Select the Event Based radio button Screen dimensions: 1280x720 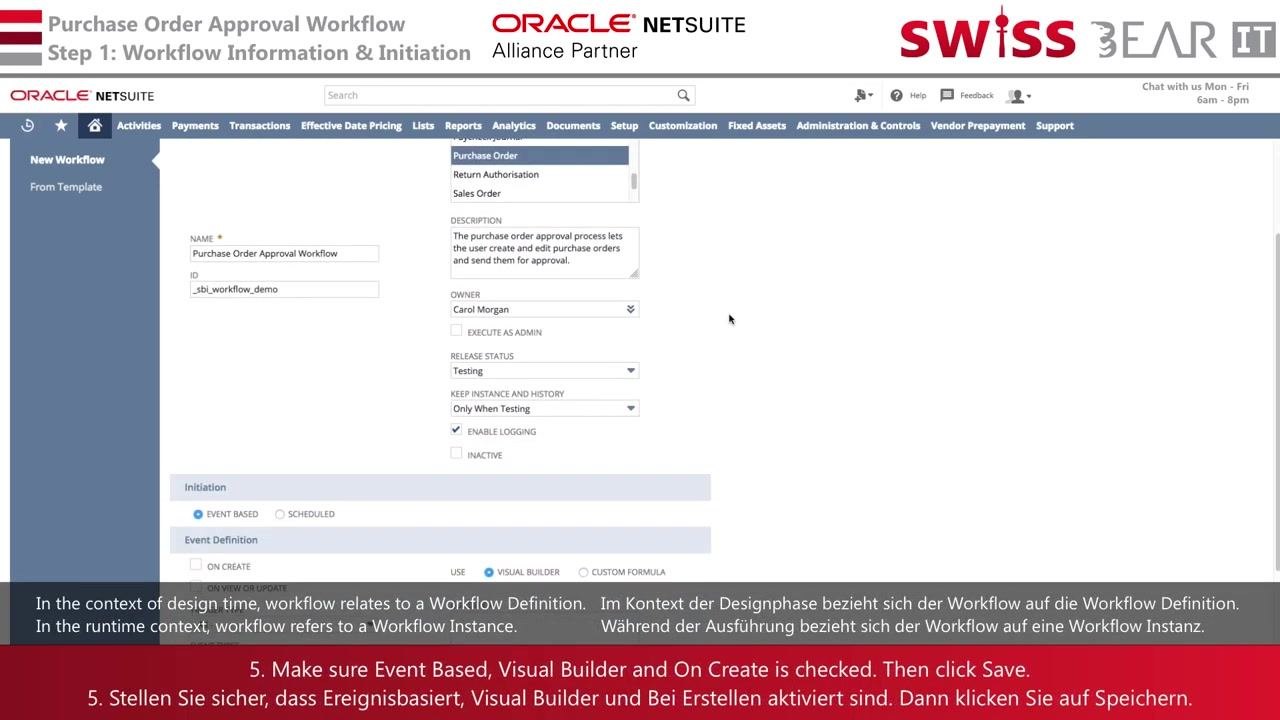click(x=198, y=514)
